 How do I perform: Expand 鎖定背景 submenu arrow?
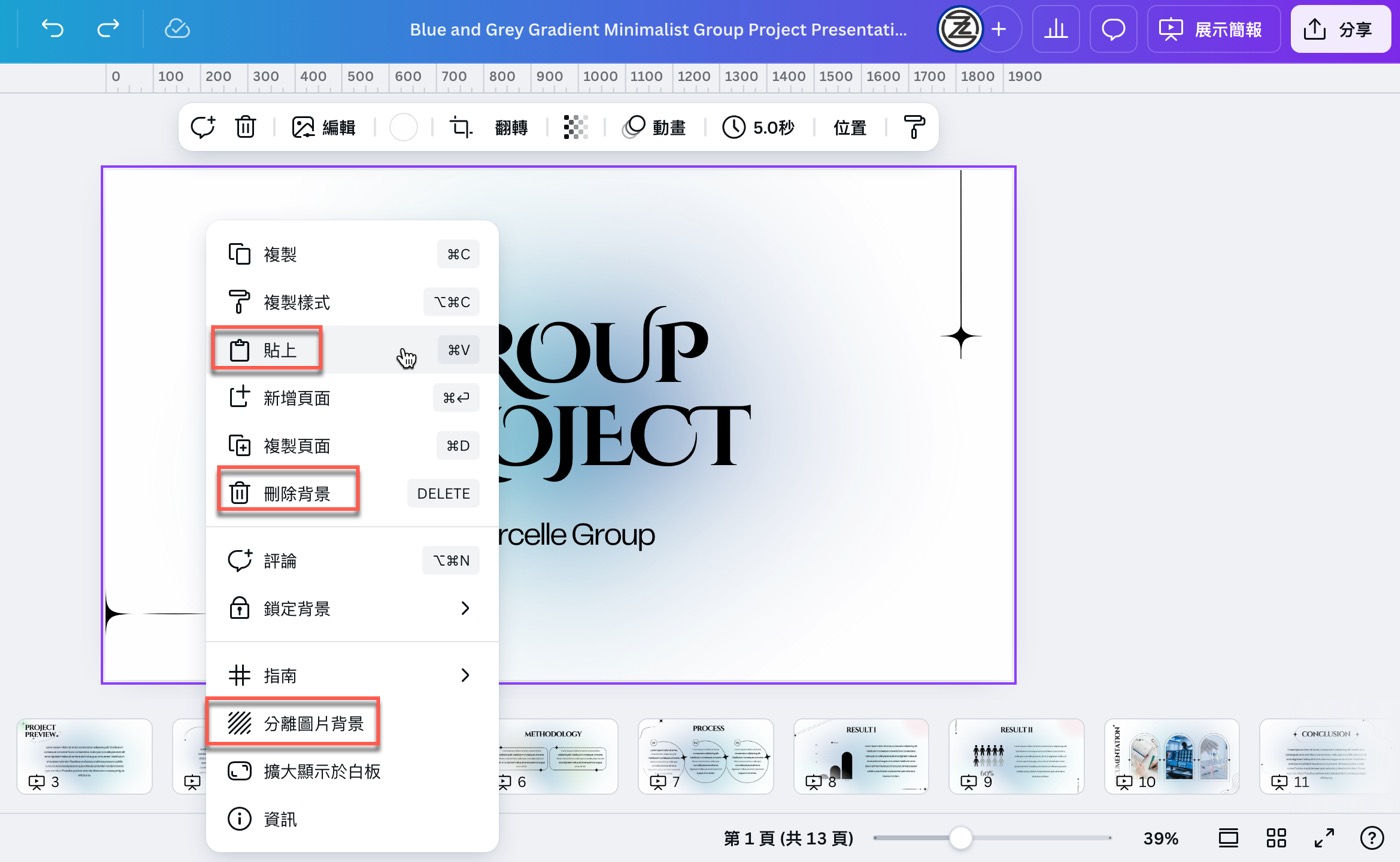point(465,608)
